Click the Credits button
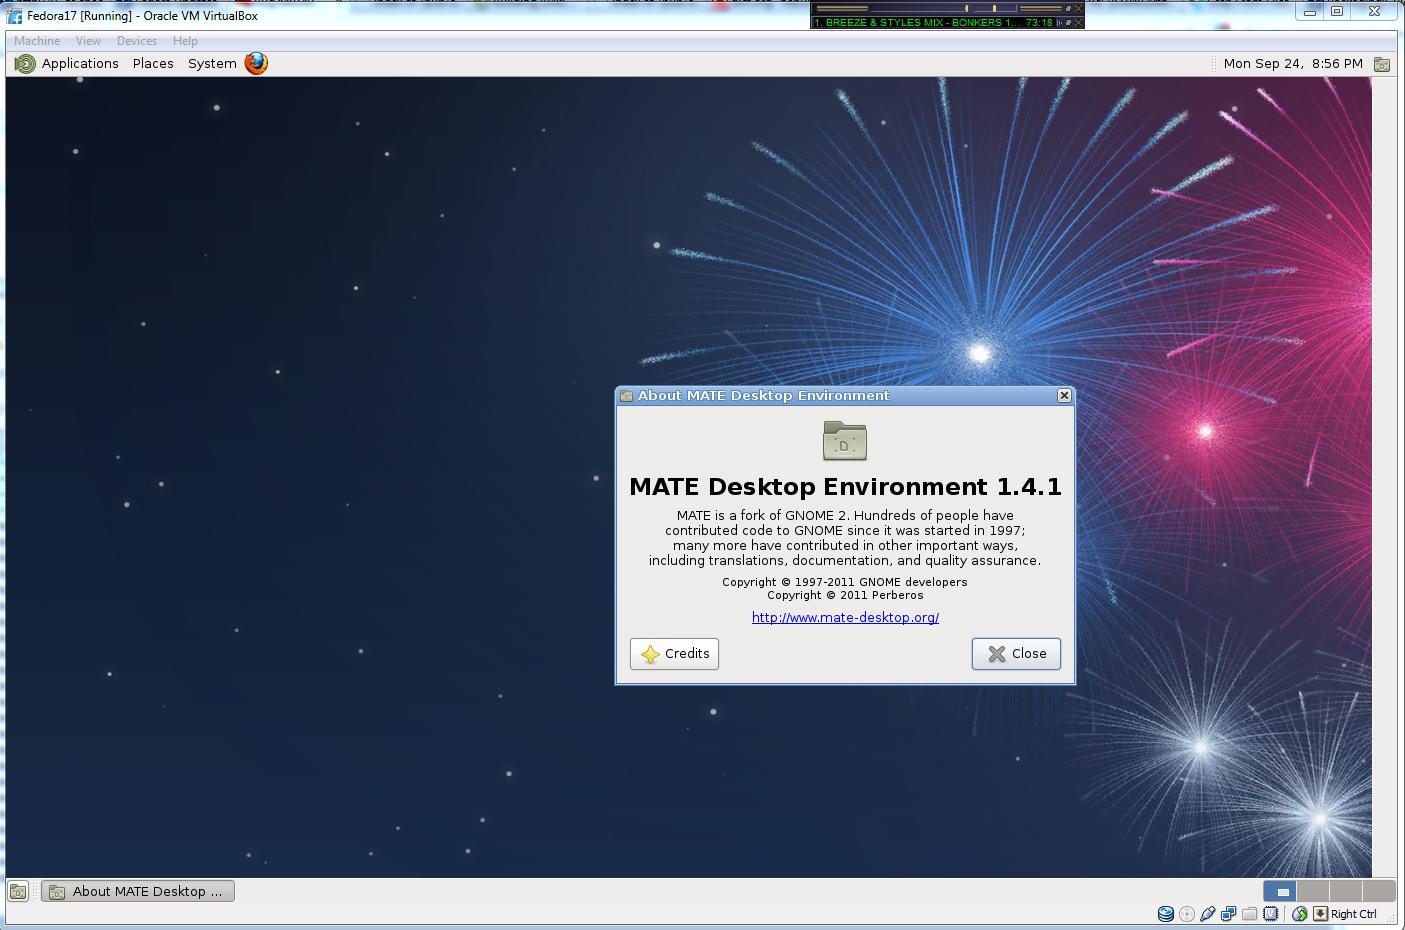The height and width of the screenshot is (930, 1405). 674,654
